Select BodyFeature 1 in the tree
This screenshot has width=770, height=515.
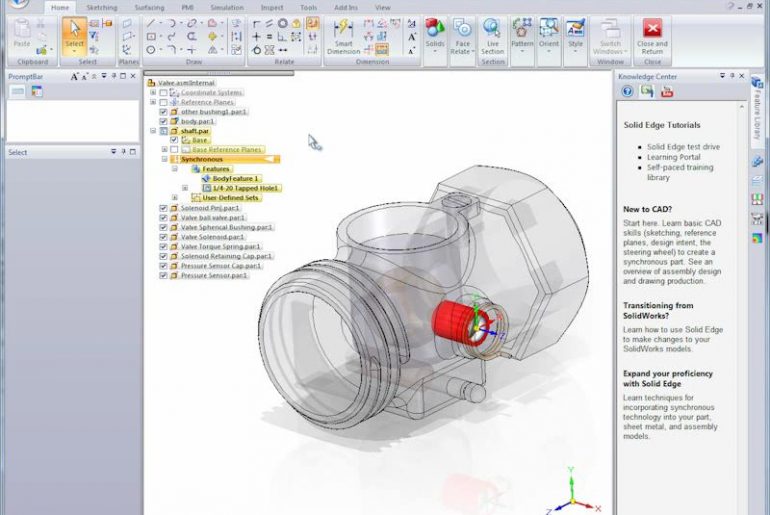235,178
